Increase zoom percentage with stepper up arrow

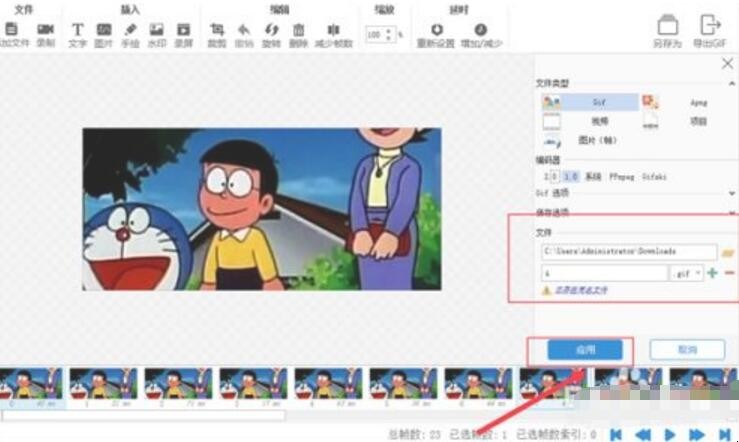click(x=388, y=31)
